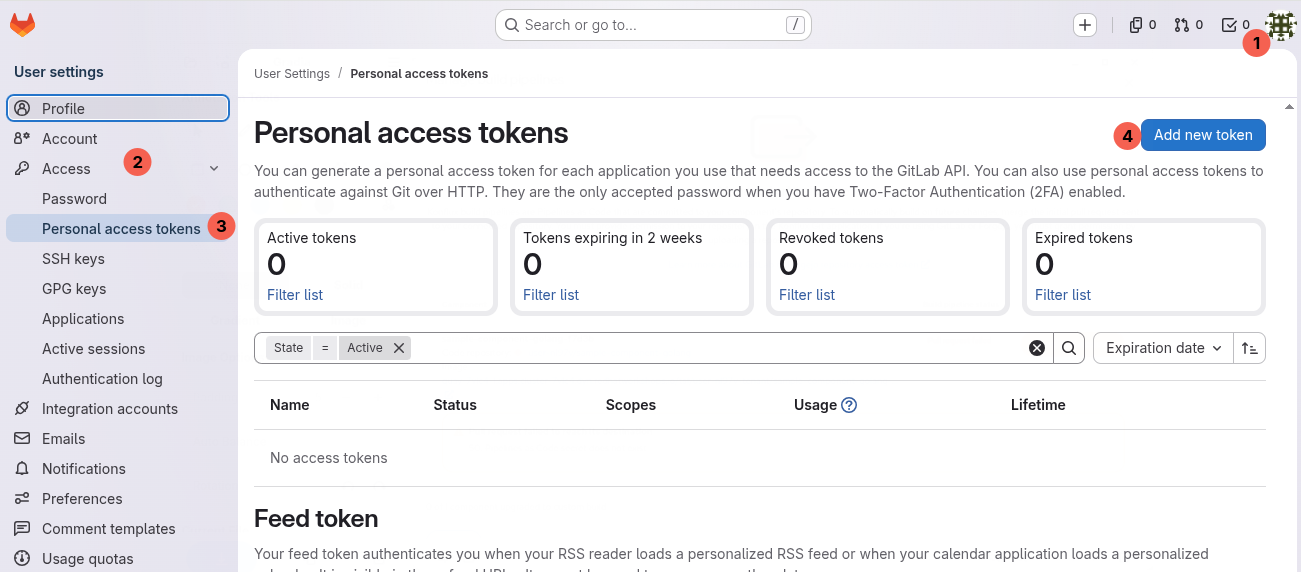Remove the Active state filter token
Screen dimensions: 1301x572
pos(399,348)
